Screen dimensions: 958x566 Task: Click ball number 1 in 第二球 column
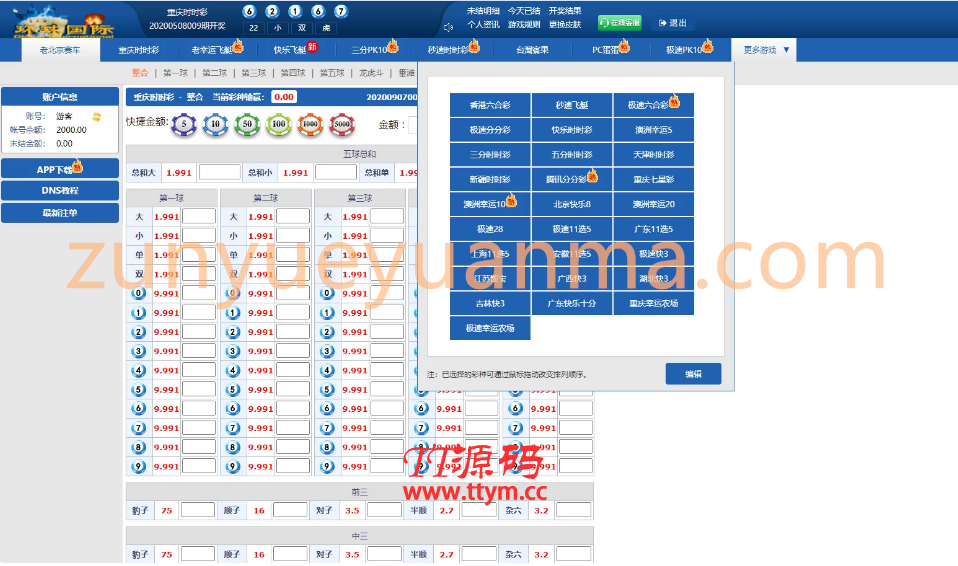(233, 313)
